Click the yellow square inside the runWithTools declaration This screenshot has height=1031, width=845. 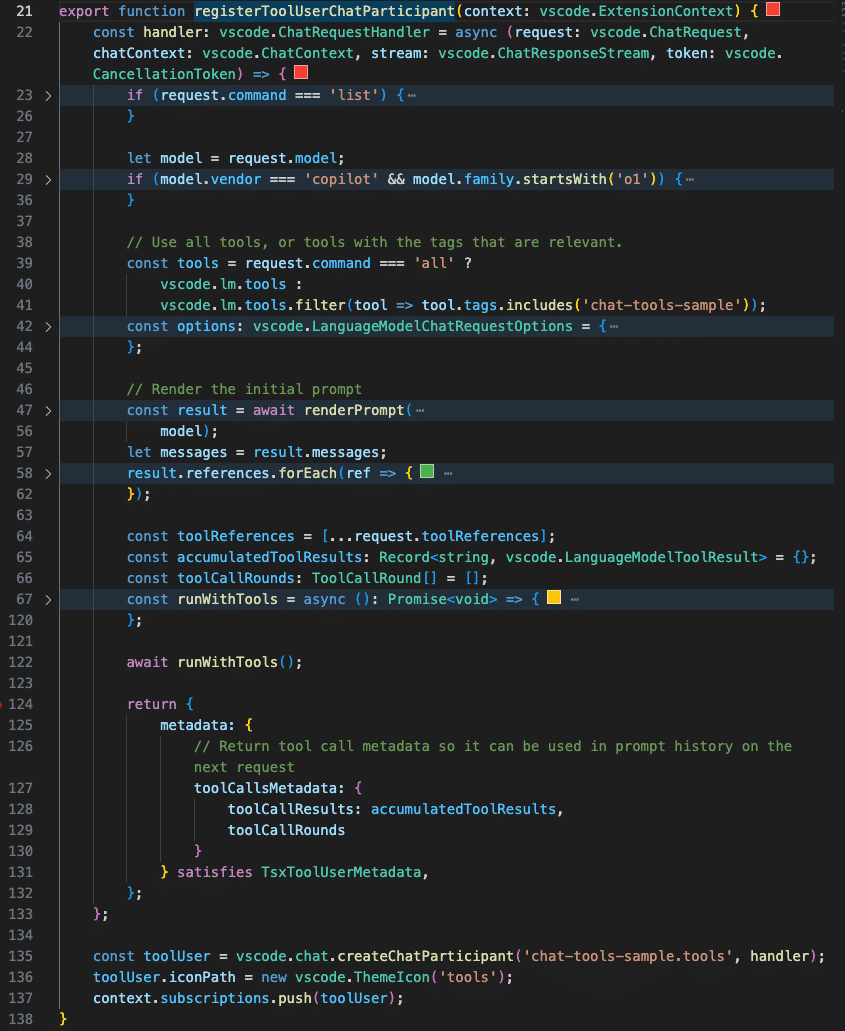coord(553,598)
